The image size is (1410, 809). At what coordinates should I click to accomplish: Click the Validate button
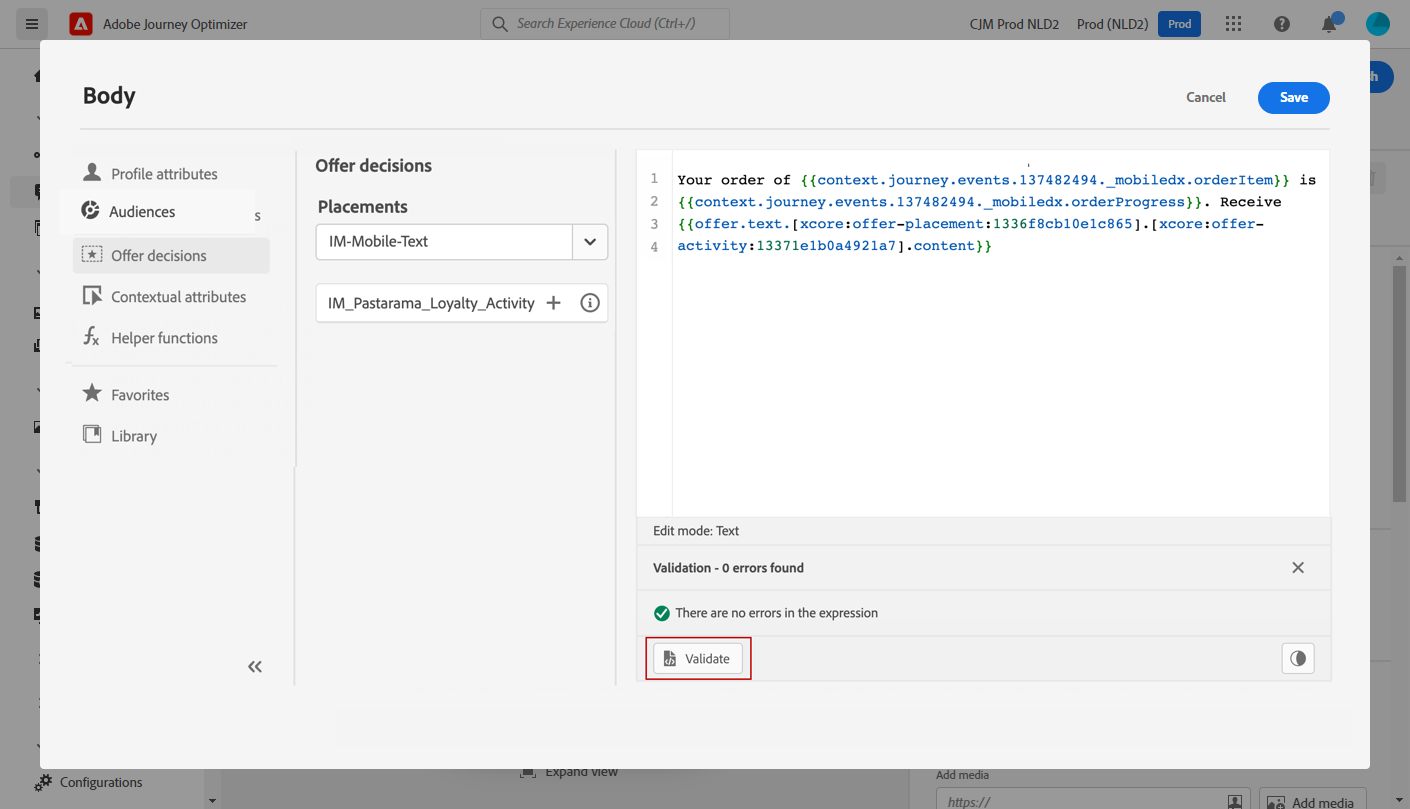click(x=698, y=659)
